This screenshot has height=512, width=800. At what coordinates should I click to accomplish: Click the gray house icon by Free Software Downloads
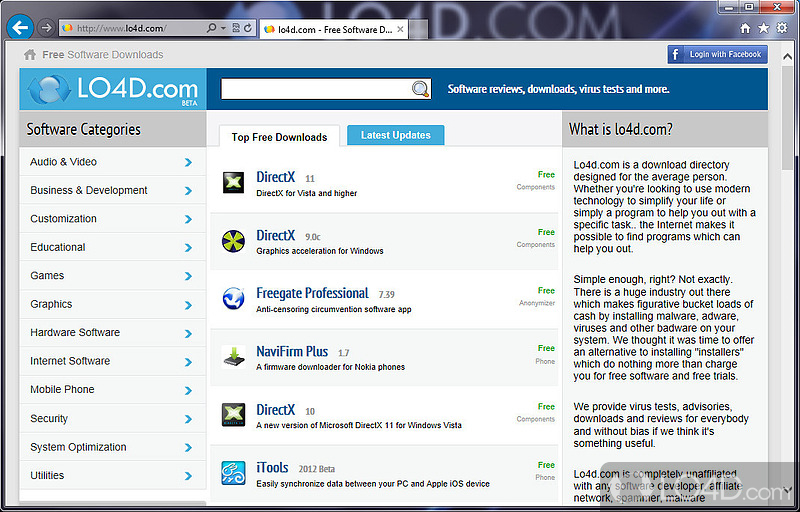pos(30,55)
